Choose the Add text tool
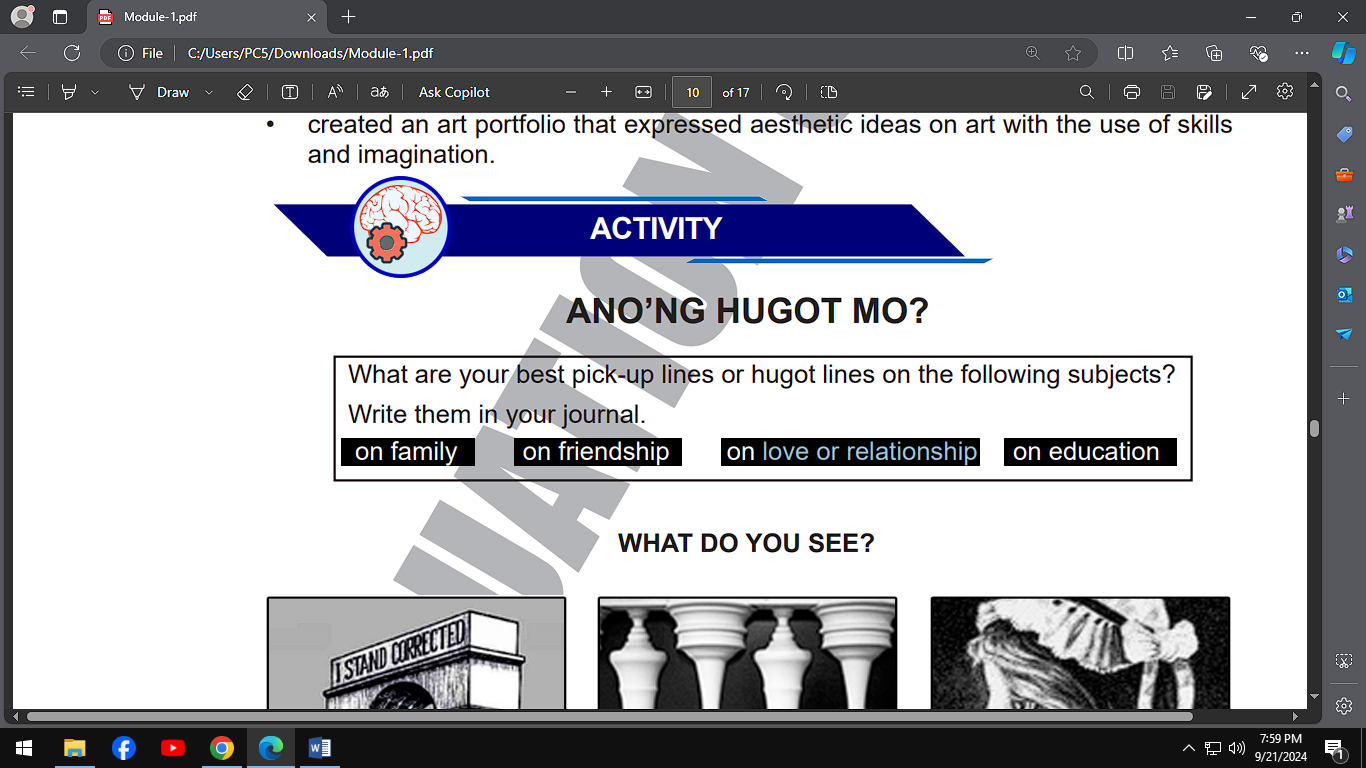The image size is (1366, 768). tap(290, 92)
